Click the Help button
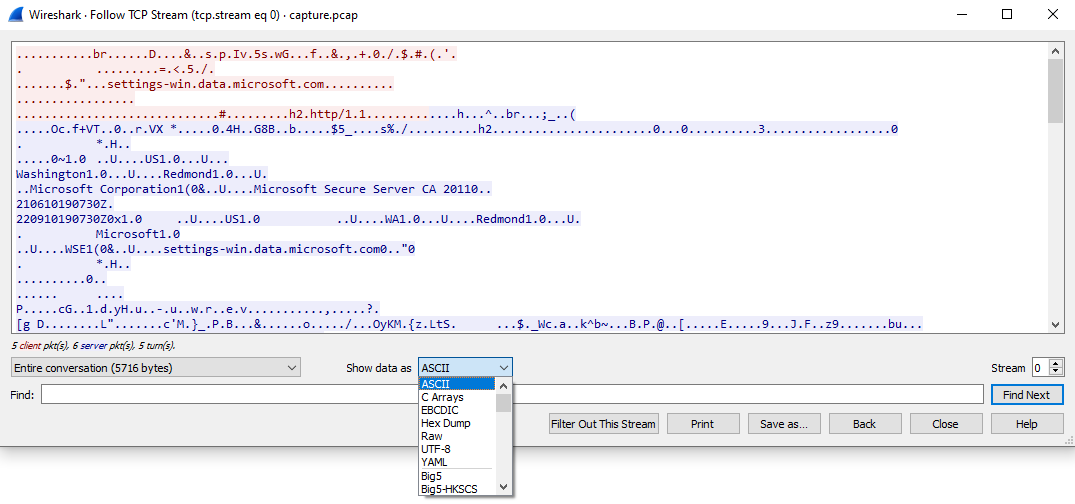 pyautogui.click(x=1026, y=424)
